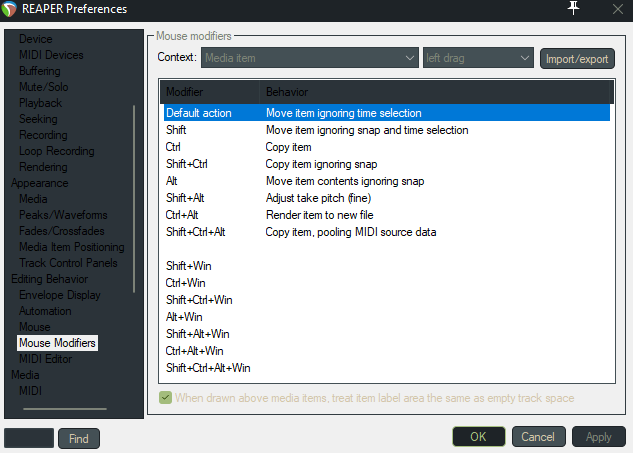Select the Device preferences page
Screen dimensions: 633x453
coord(36,39)
